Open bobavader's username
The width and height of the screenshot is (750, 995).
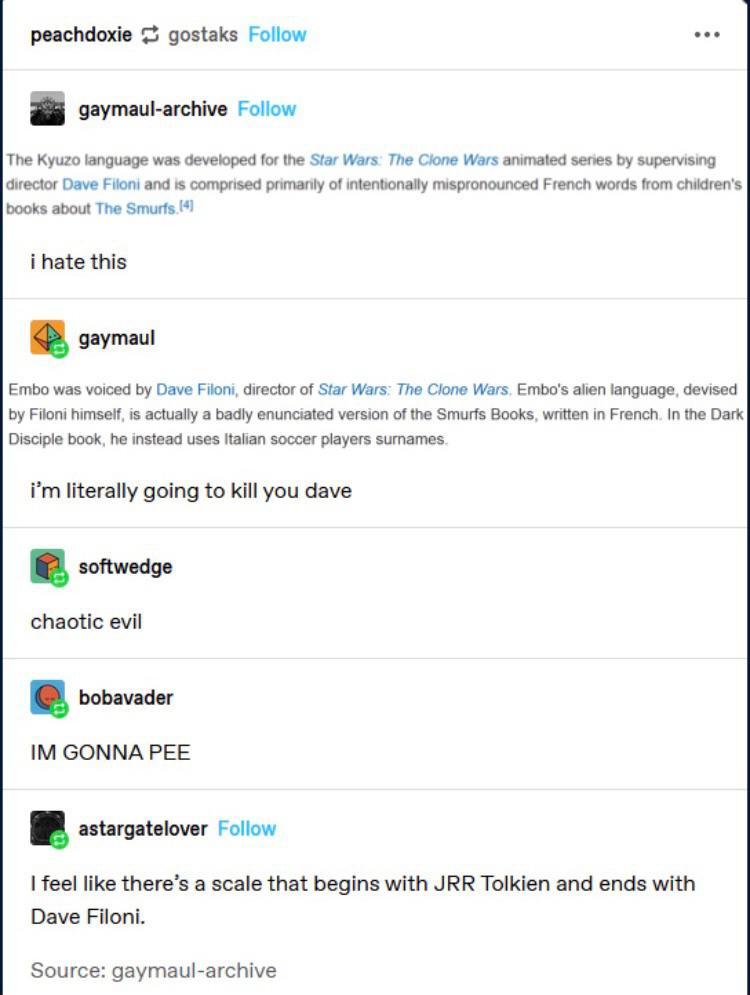126,697
